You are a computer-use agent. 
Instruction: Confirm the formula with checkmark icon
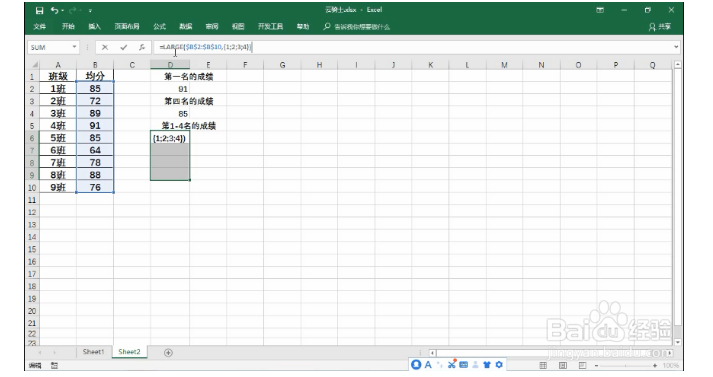coord(123,47)
